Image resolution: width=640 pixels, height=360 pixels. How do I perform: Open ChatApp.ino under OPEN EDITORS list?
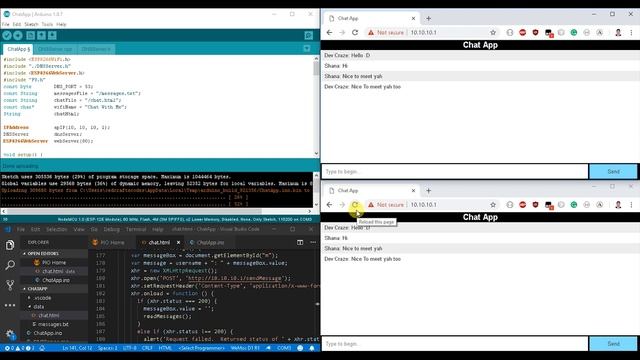(x=56, y=280)
